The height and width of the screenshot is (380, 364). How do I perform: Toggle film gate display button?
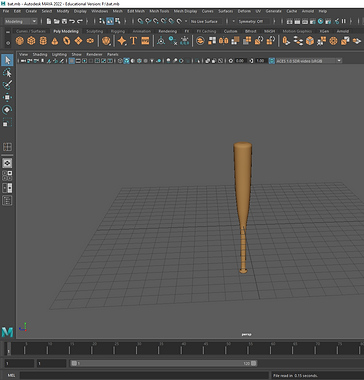click(78, 61)
